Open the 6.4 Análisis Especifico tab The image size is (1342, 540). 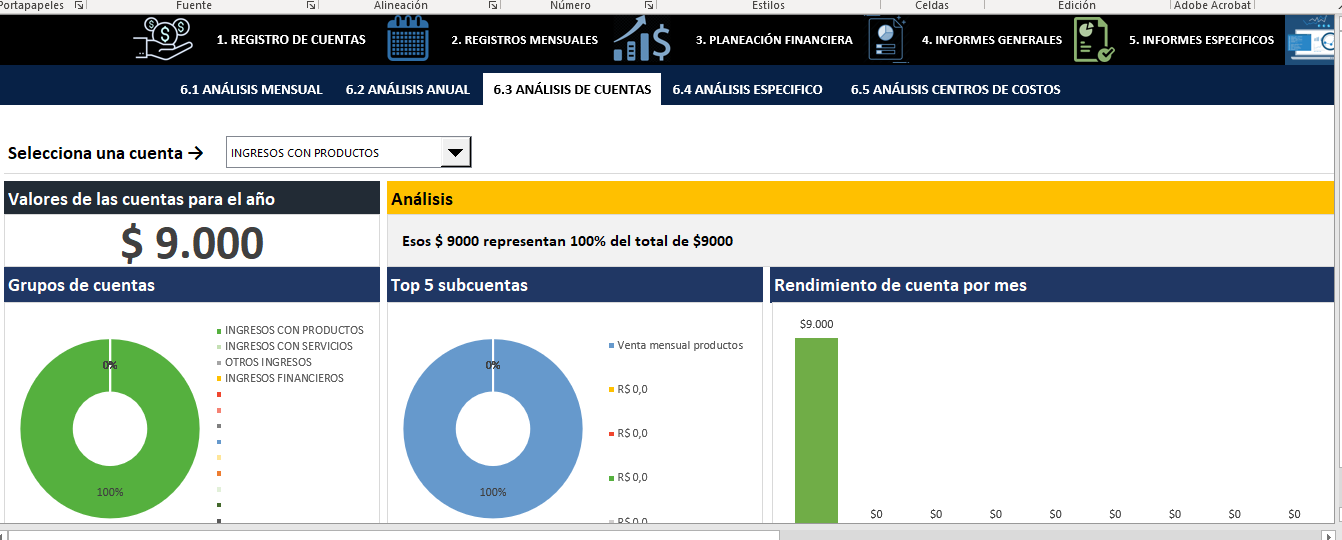pos(747,89)
